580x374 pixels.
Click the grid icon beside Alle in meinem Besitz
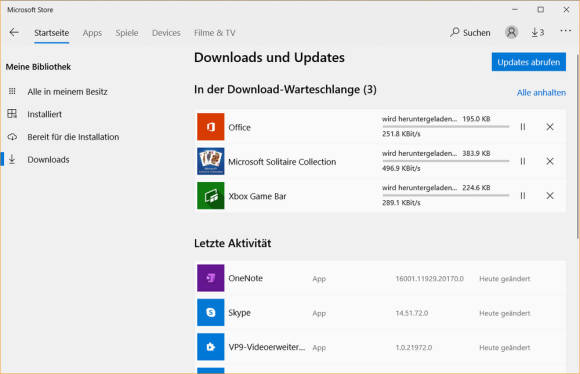click(x=12, y=91)
